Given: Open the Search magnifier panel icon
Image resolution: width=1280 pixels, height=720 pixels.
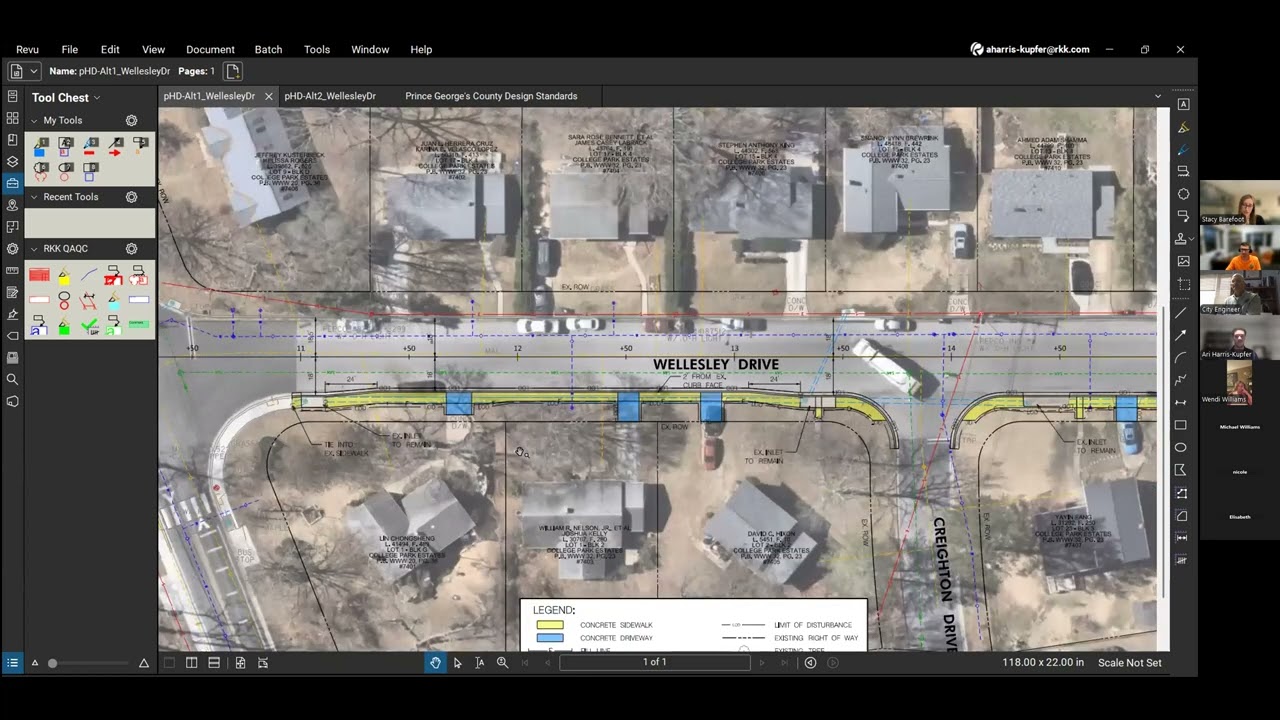Looking at the screenshot, I should (12, 379).
